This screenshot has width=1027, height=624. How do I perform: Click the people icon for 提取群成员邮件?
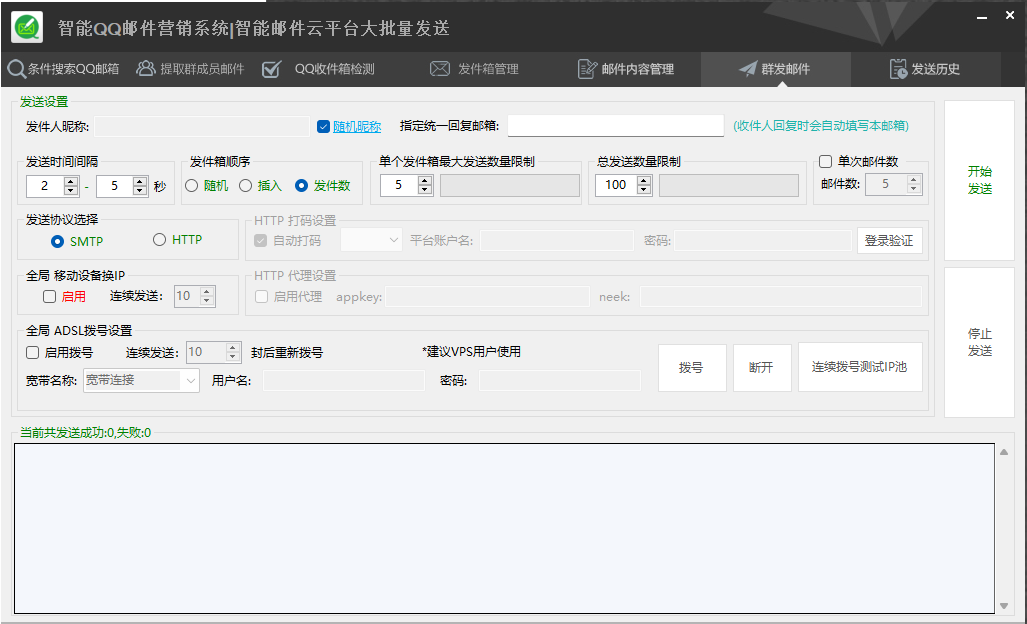(x=146, y=69)
